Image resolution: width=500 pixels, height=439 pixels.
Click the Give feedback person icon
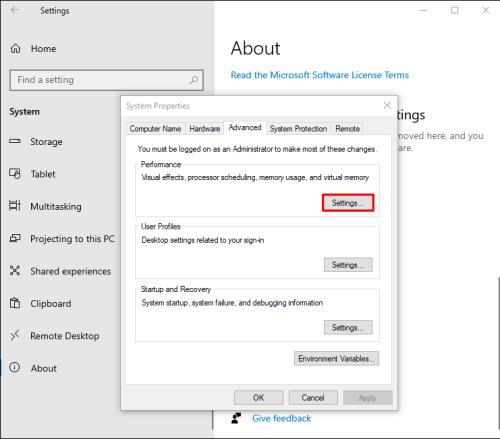(236, 418)
